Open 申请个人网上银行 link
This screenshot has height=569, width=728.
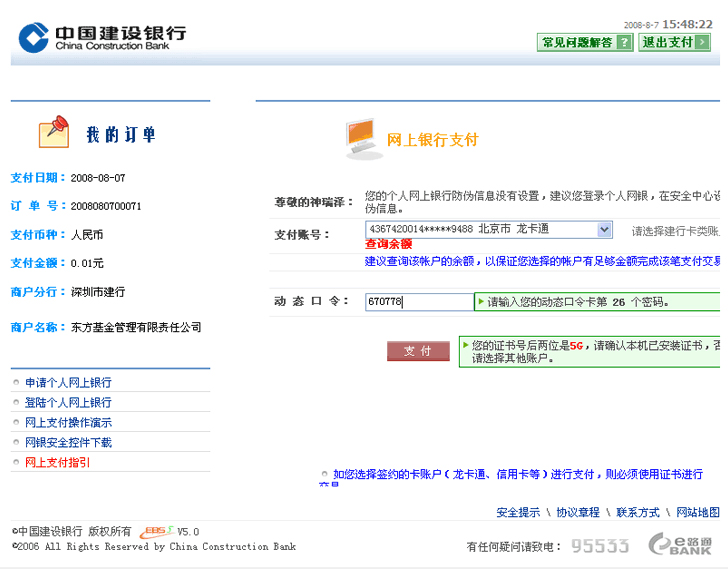click(68, 382)
